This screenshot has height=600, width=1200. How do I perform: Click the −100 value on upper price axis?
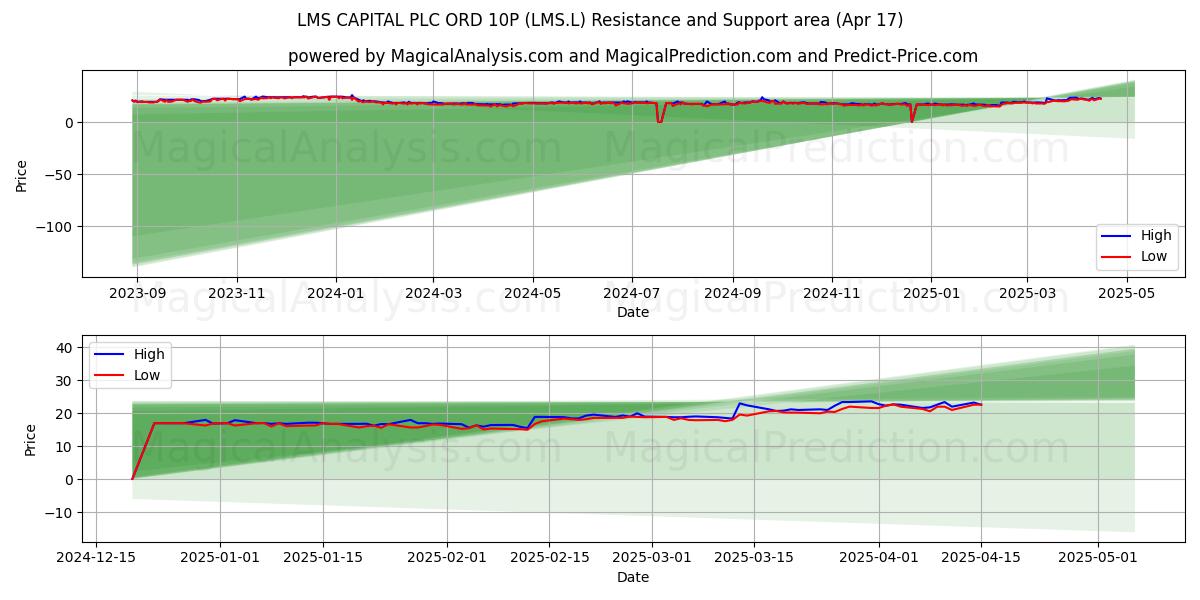coord(55,227)
